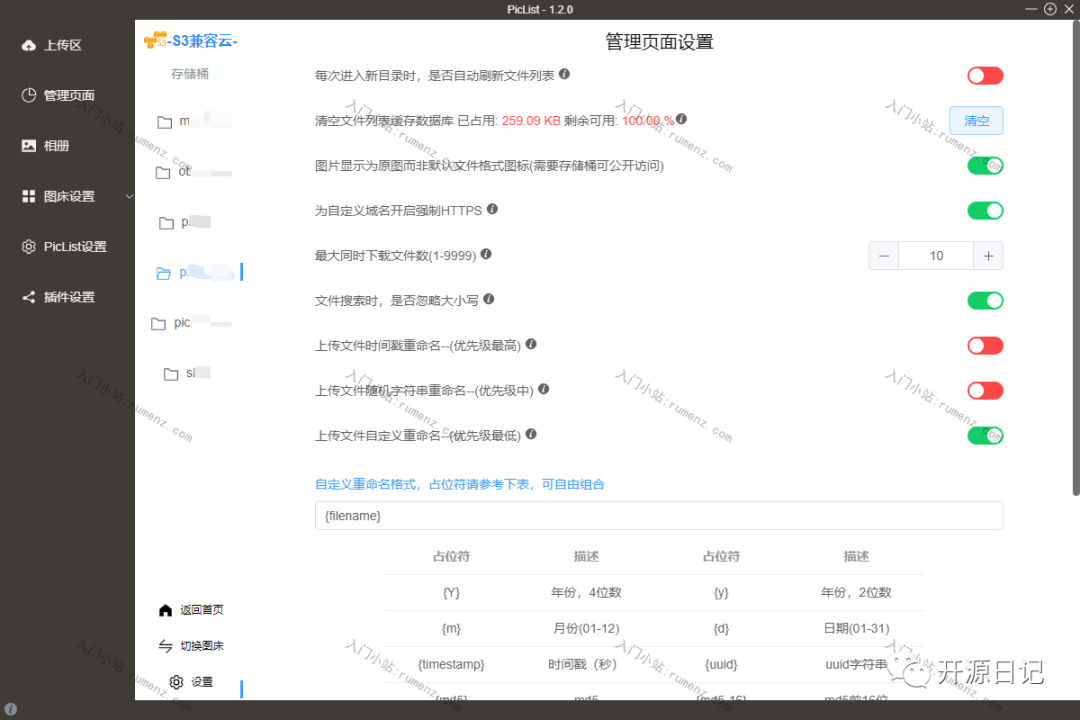Decrease max download count with minus

tap(884, 256)
